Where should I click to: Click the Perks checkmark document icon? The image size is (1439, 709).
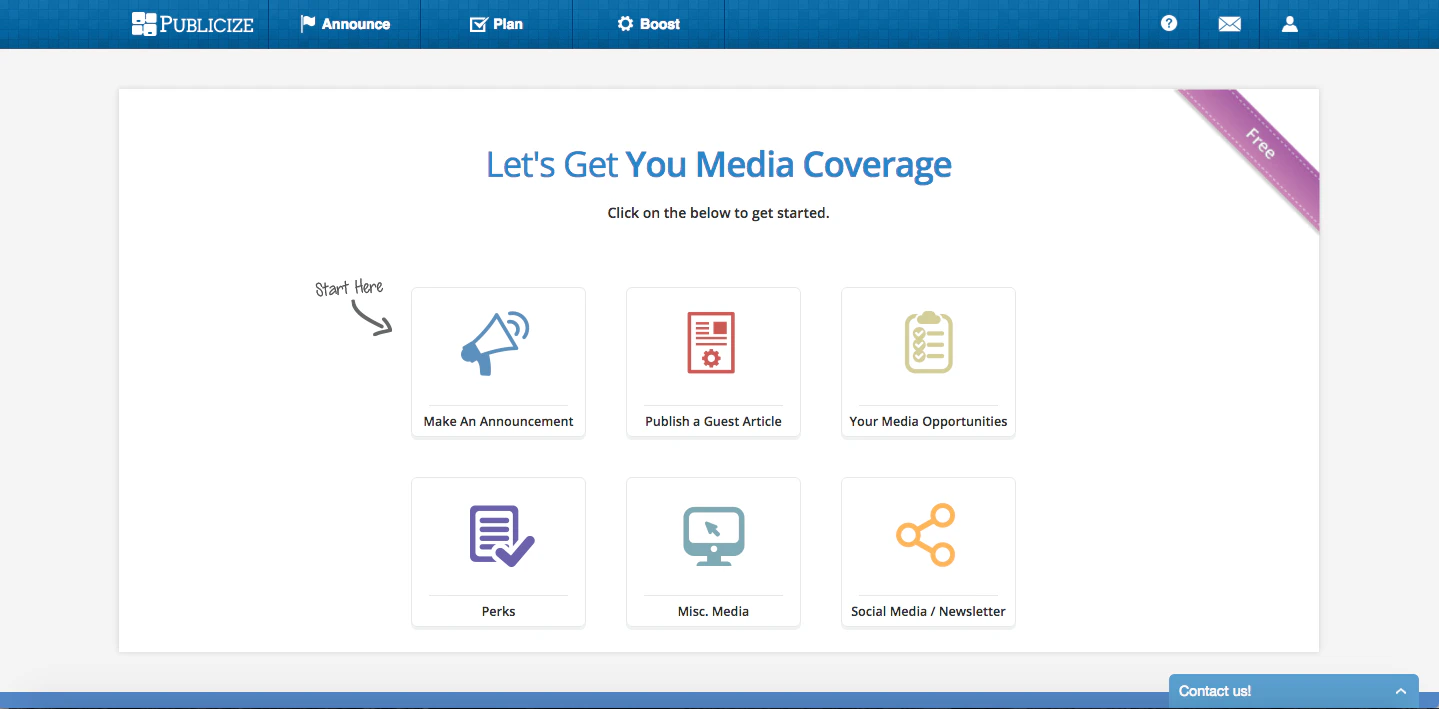pos(502,536)
